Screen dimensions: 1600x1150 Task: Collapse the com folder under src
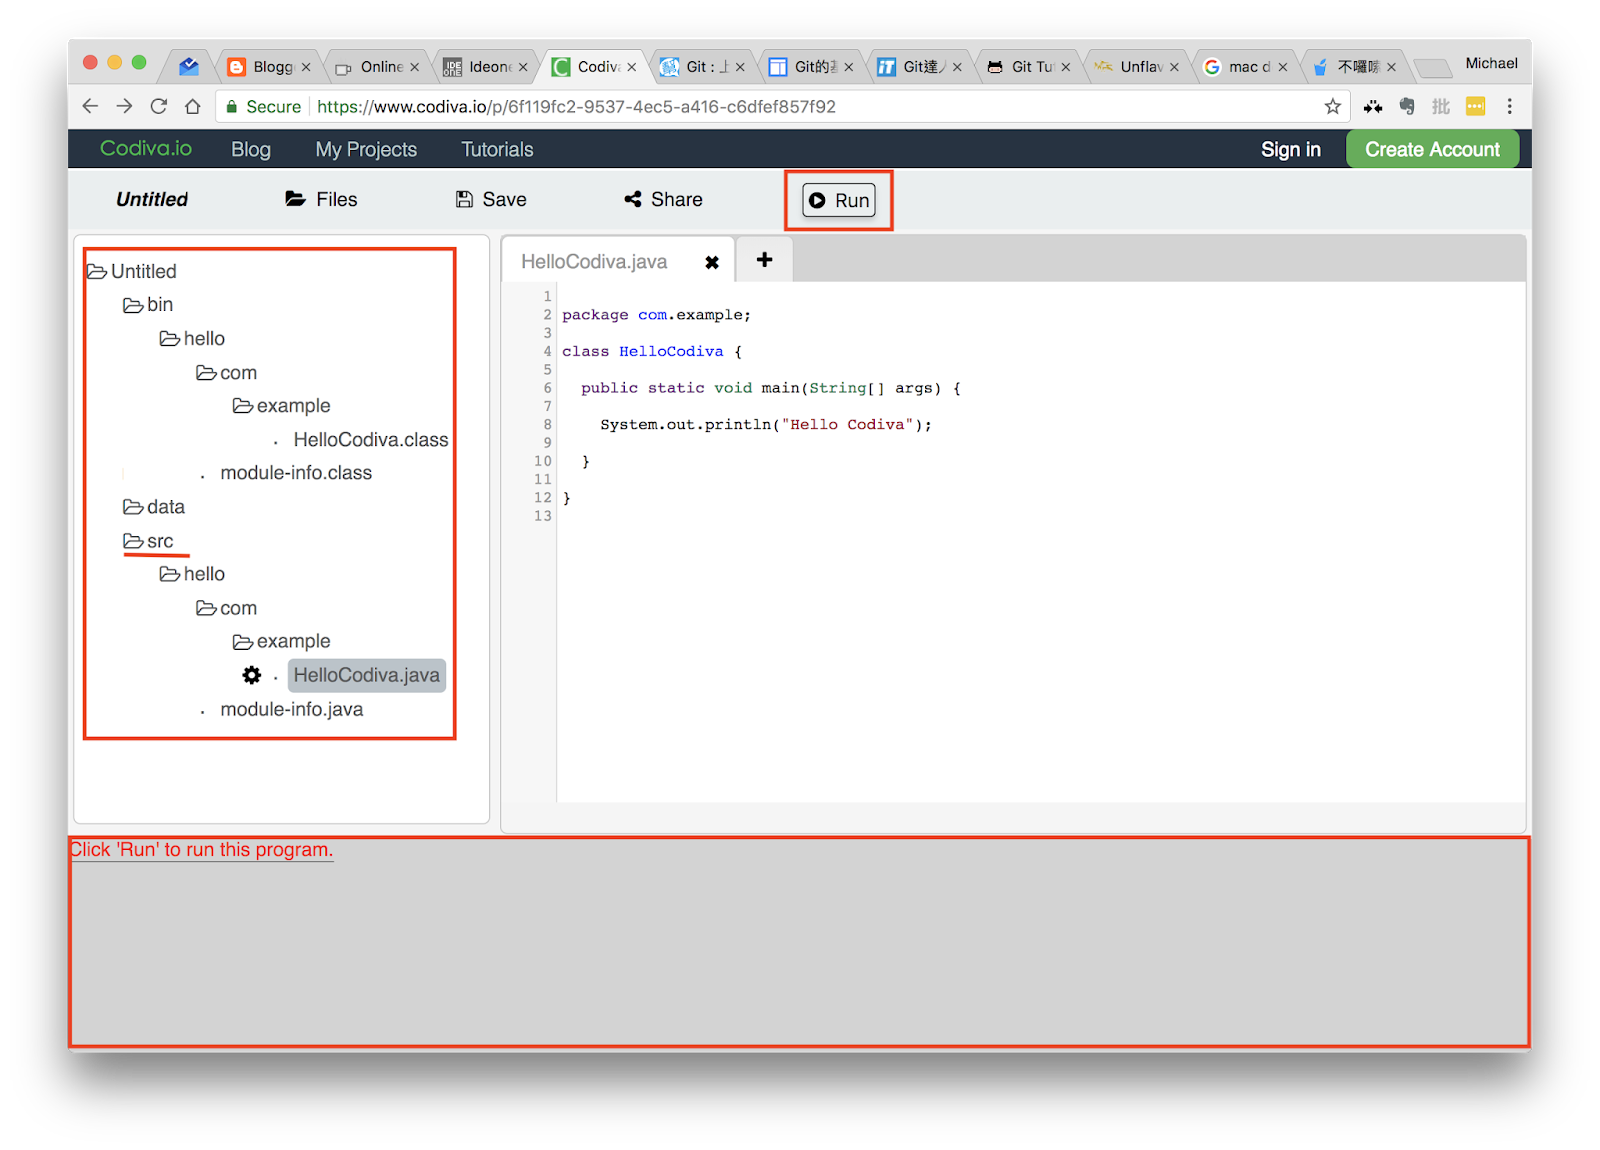point(227,608)
